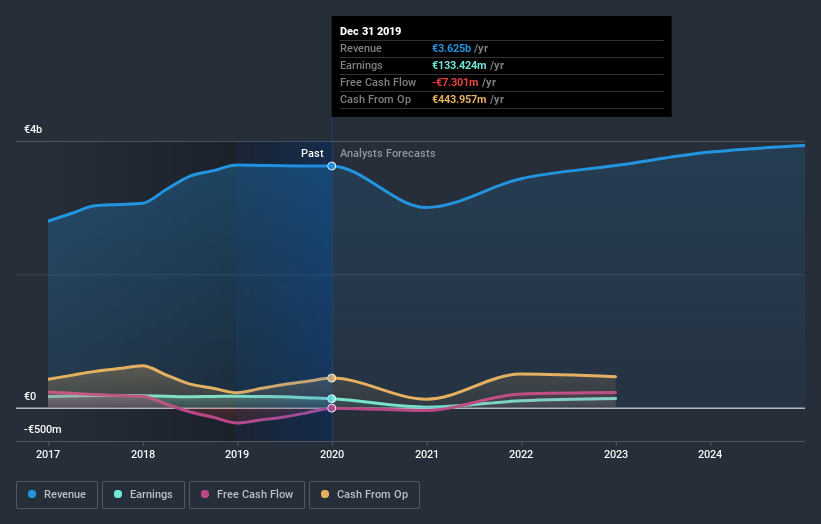Click the blue Revenue data point at 2020
The width and height of the screenshot is (821, 524).
pos(331,166)
